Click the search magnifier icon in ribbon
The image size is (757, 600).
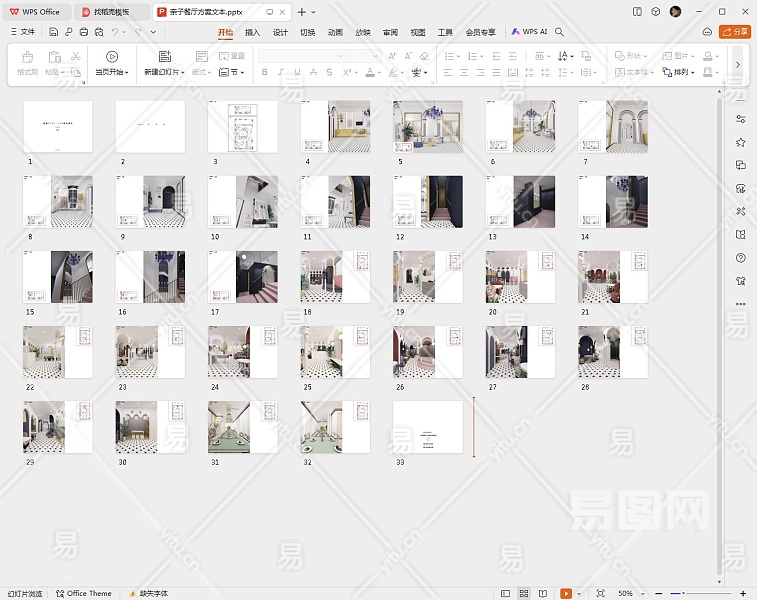[x=560, y=32]
